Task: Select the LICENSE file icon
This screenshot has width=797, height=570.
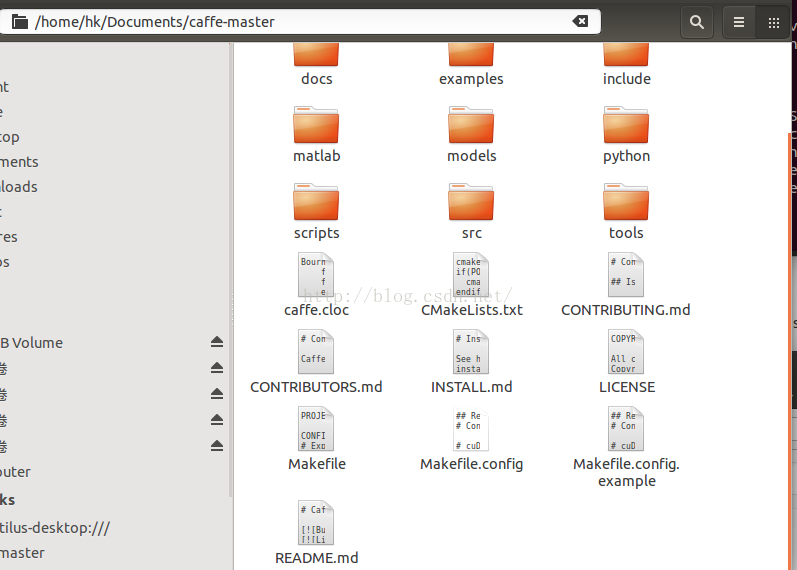Action: [626, 352]
